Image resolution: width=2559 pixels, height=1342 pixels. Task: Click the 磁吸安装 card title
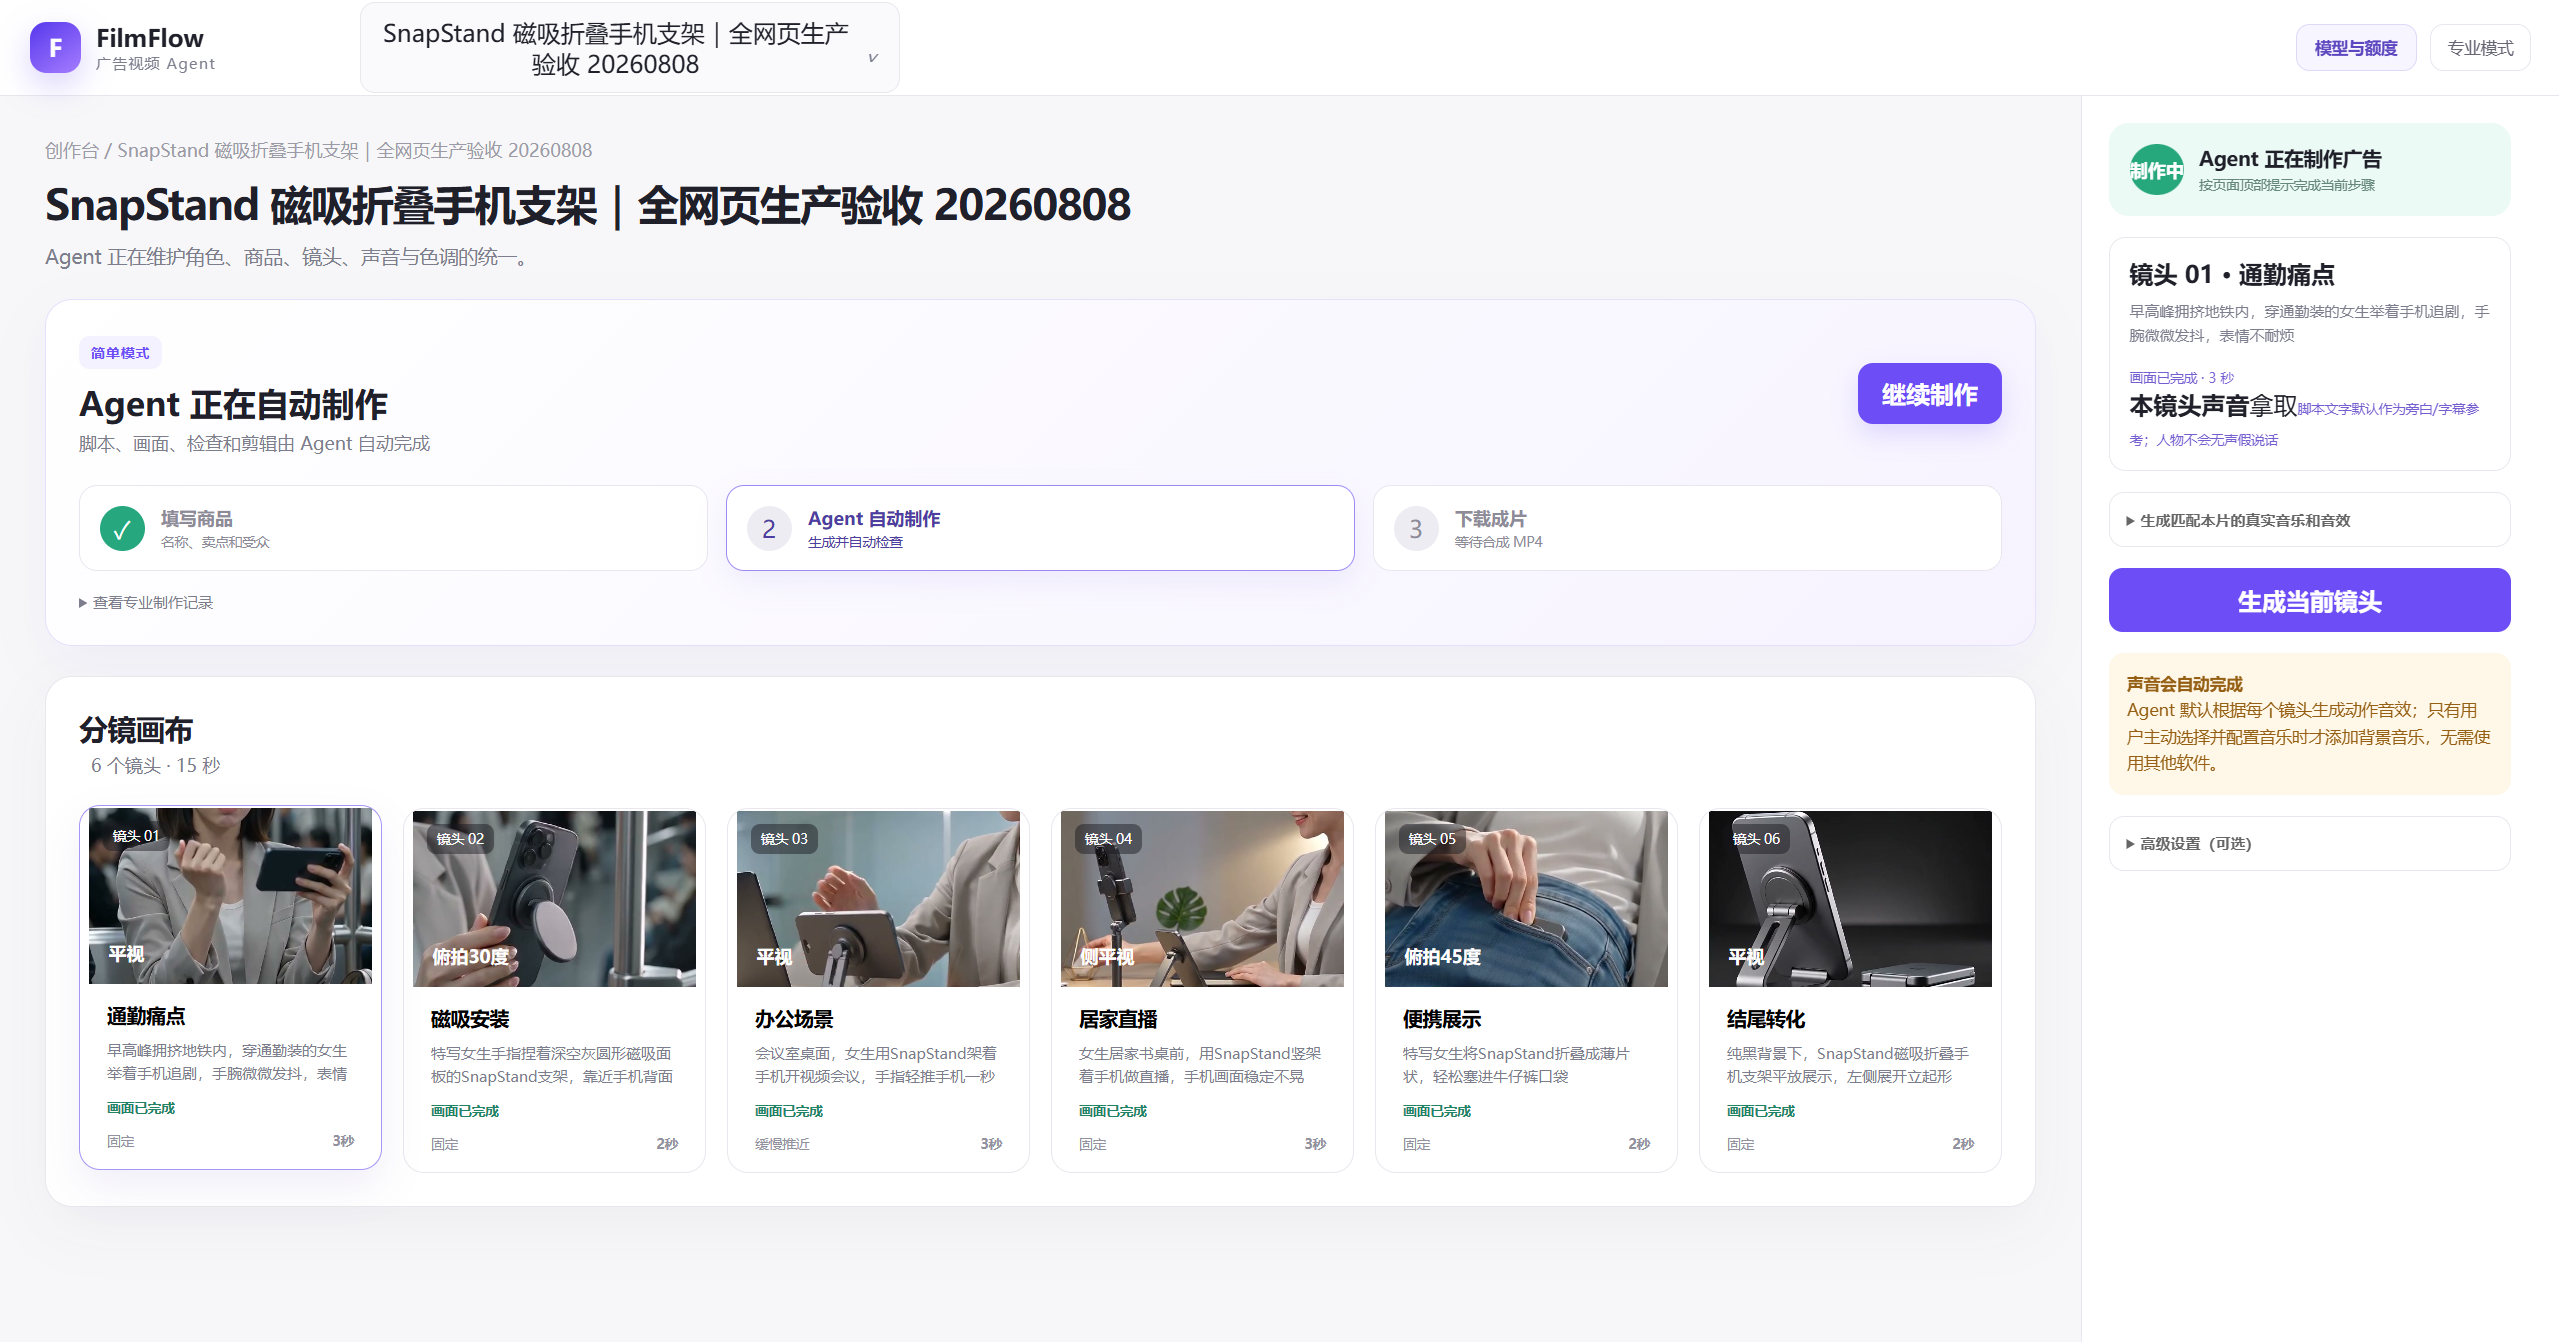[x=470, y=1019]
